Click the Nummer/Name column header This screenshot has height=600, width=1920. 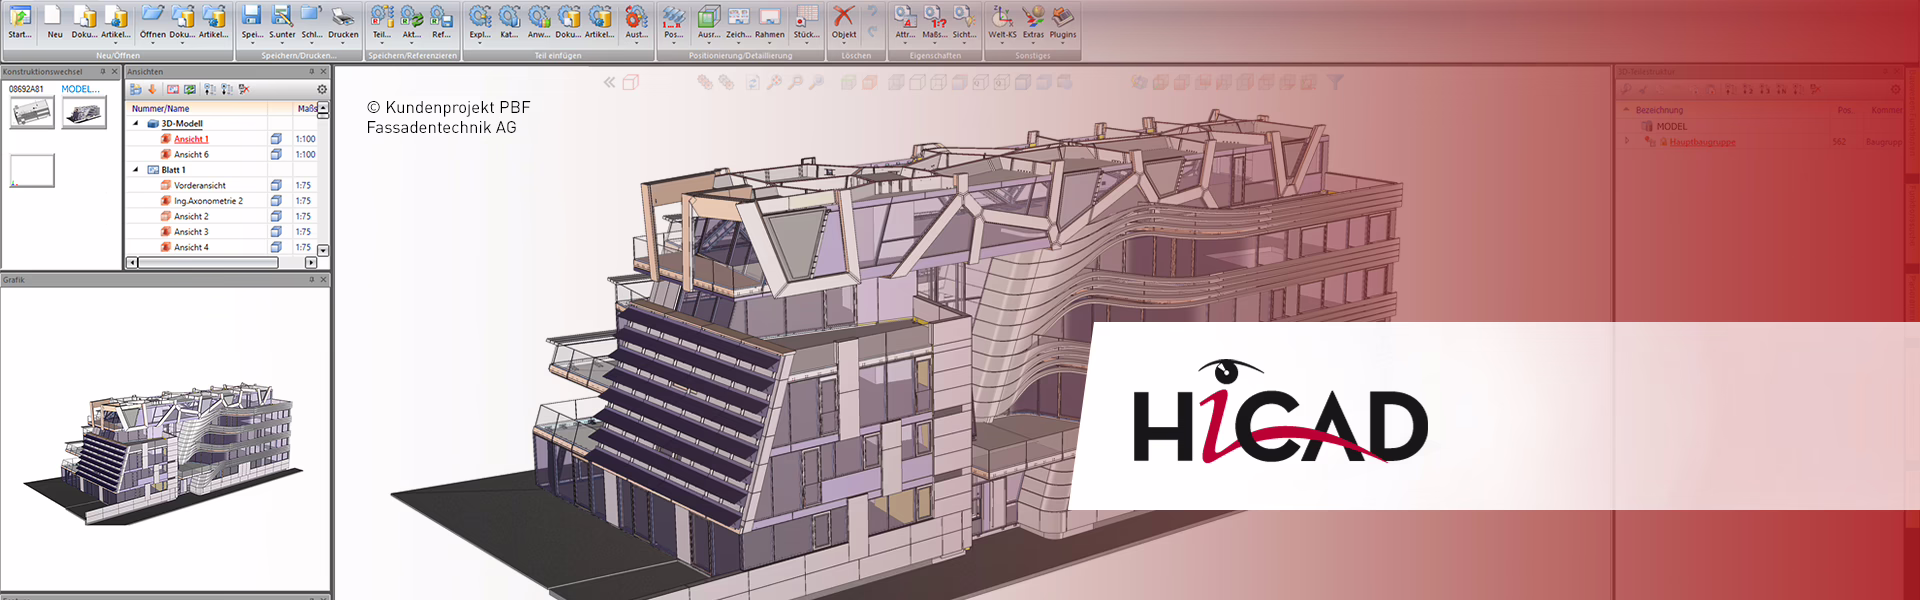point(160,108)
